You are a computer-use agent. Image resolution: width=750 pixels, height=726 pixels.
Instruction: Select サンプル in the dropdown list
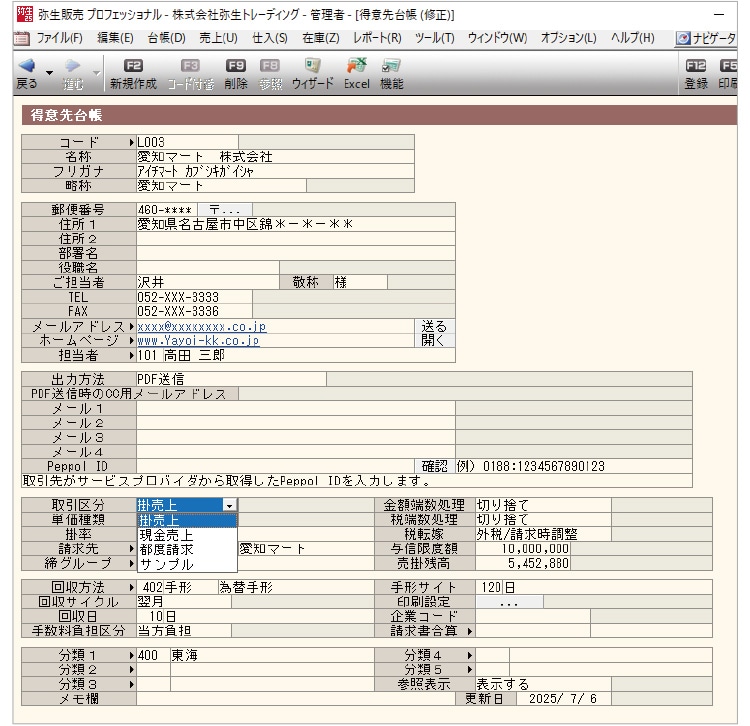pos(187,564)
